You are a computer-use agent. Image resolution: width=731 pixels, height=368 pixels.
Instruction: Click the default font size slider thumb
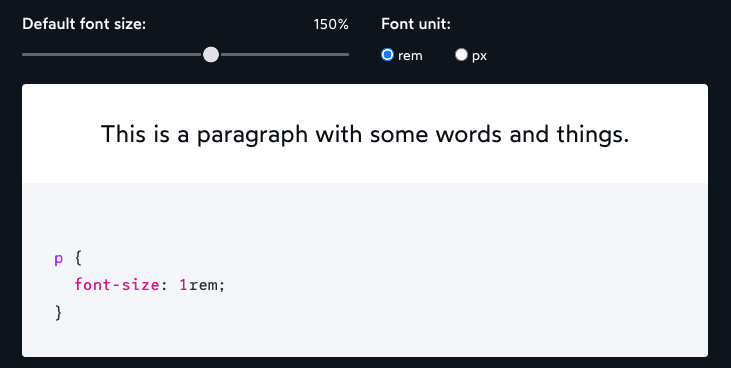pyautogui.click(x=211, y=55)
